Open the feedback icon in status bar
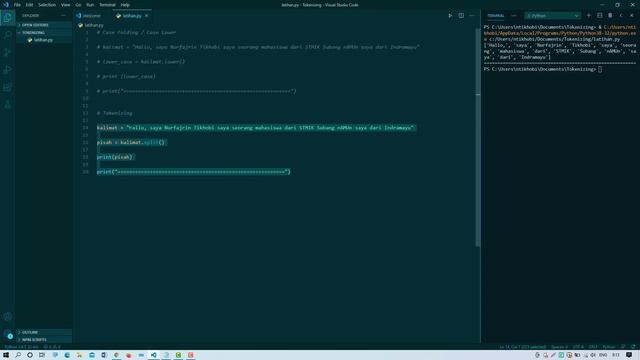The width and height of the screenshot is (640, 360). (623, 347)
